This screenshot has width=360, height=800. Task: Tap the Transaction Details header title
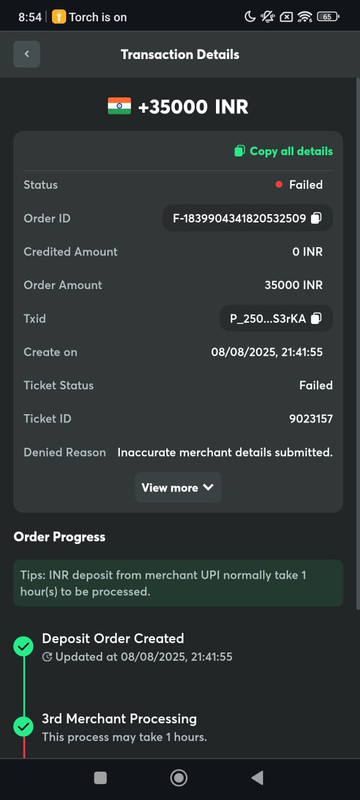(x=180, y=54)
